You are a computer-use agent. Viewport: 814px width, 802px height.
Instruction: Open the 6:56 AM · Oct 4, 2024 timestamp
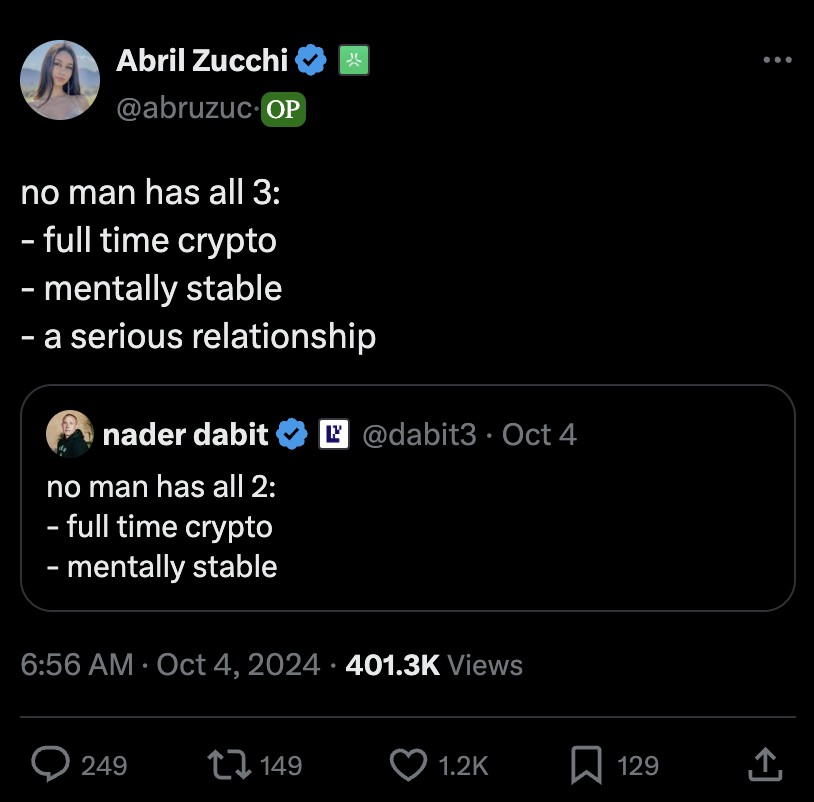[170, 665]
